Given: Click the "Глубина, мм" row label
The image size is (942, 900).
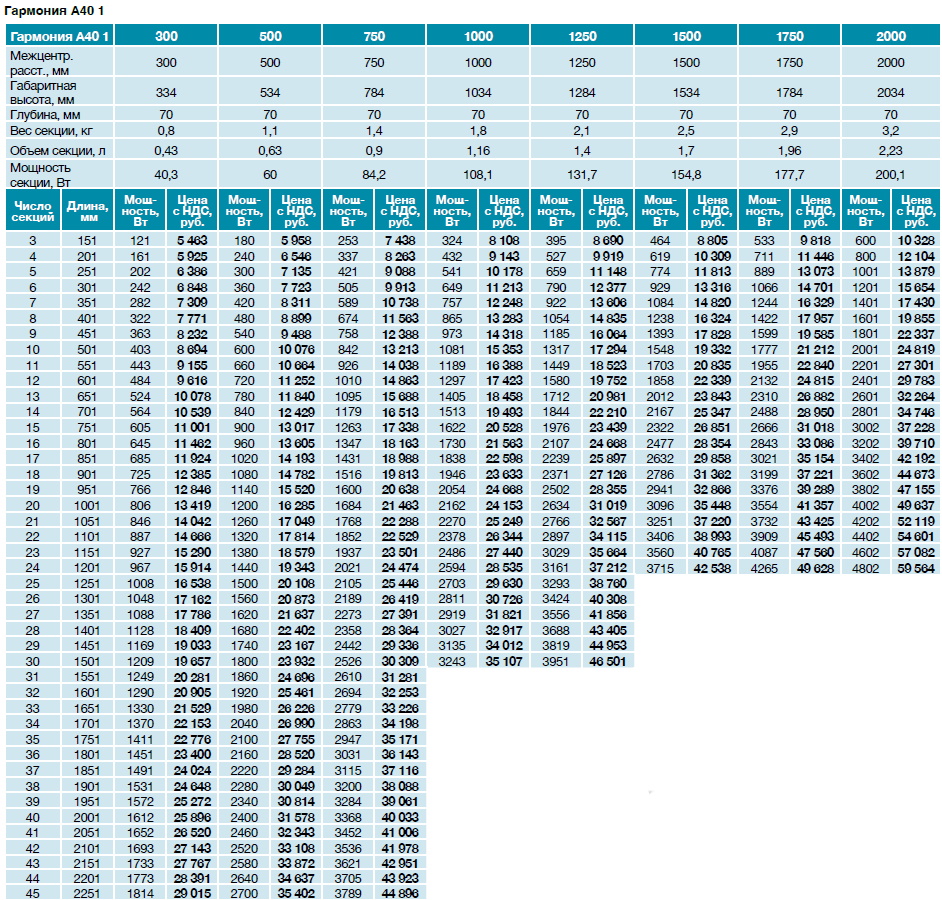Looking at the screenshot, I should coord(45,114).
